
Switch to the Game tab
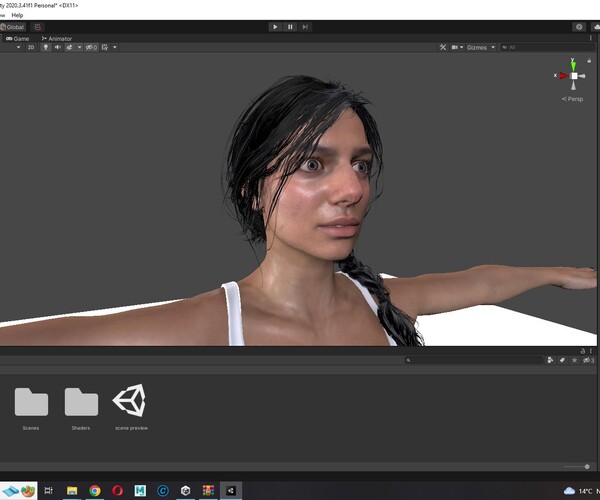[x=18, y=39]
